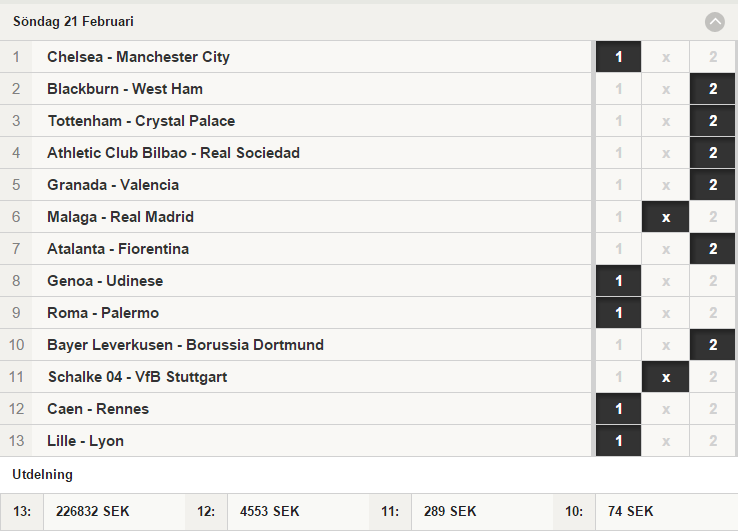
Task: Select home win for Bayer Leverkusen match
Action: tap(618, 345)
